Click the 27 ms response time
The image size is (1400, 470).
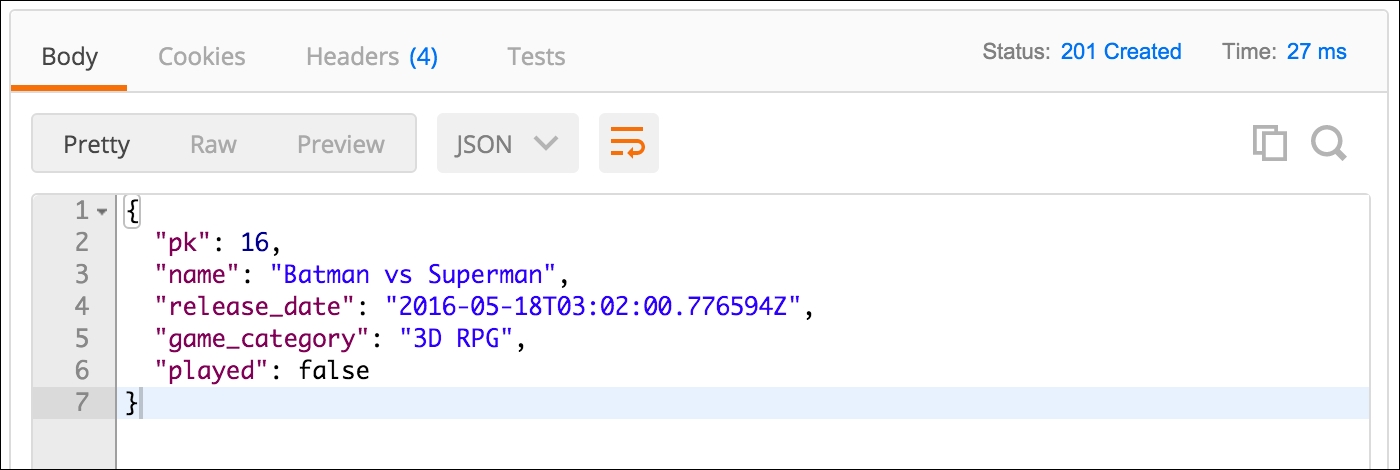click(x=1316, y=52)
